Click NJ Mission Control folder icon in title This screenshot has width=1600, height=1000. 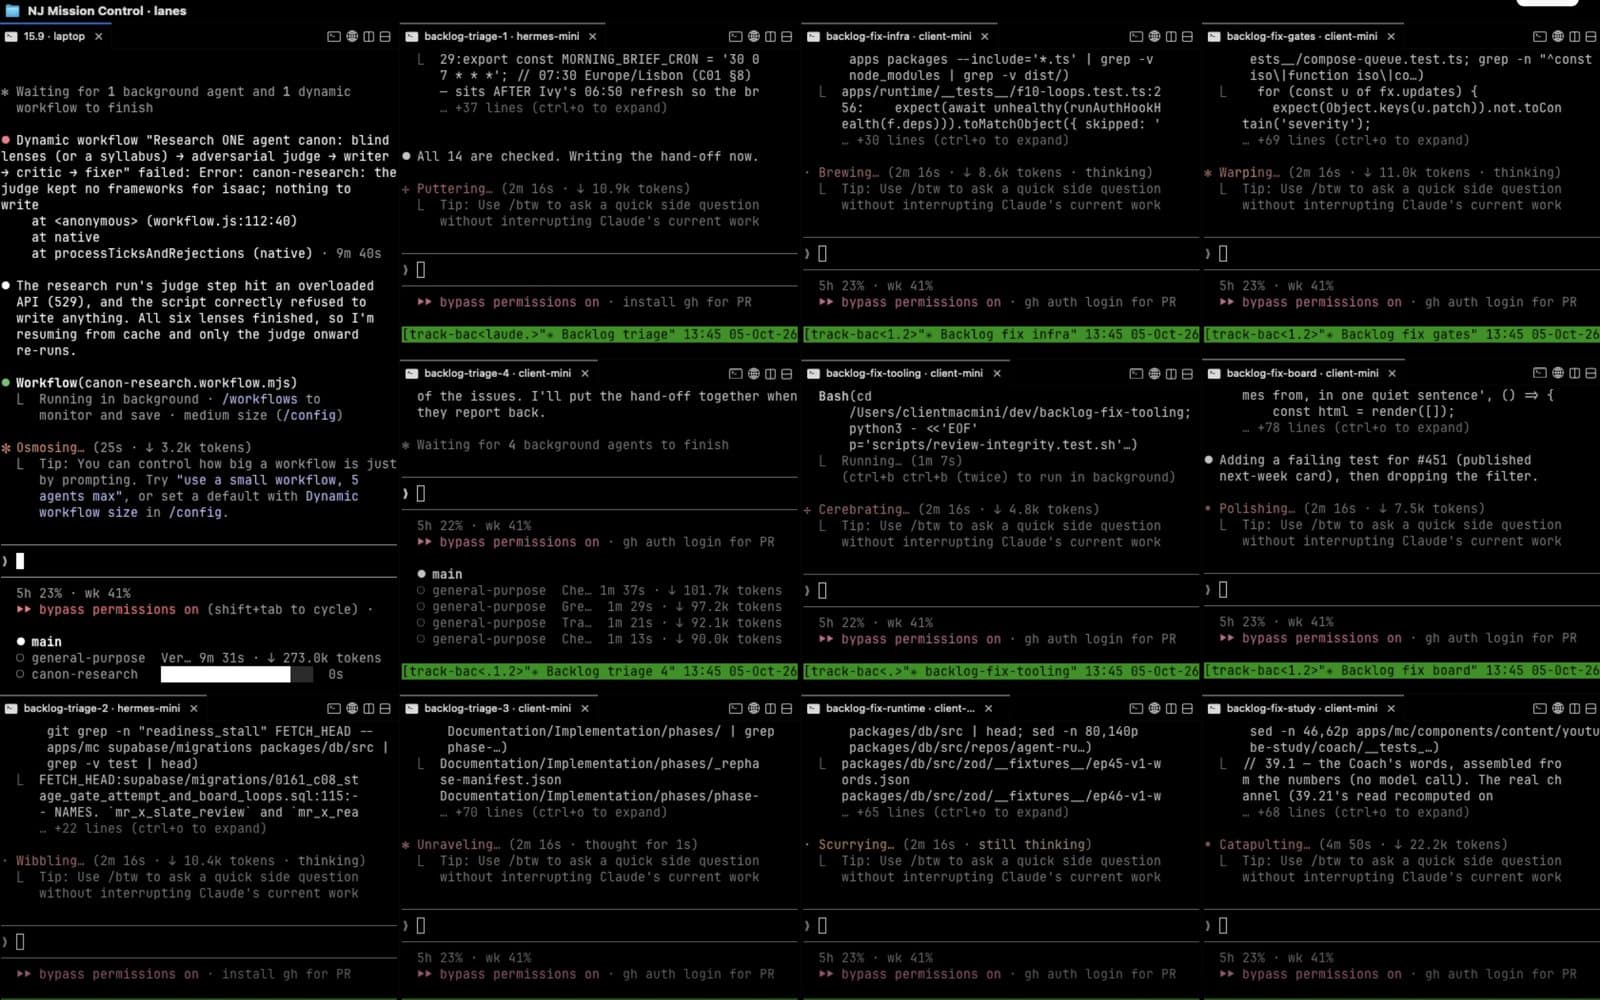[13, 11]
